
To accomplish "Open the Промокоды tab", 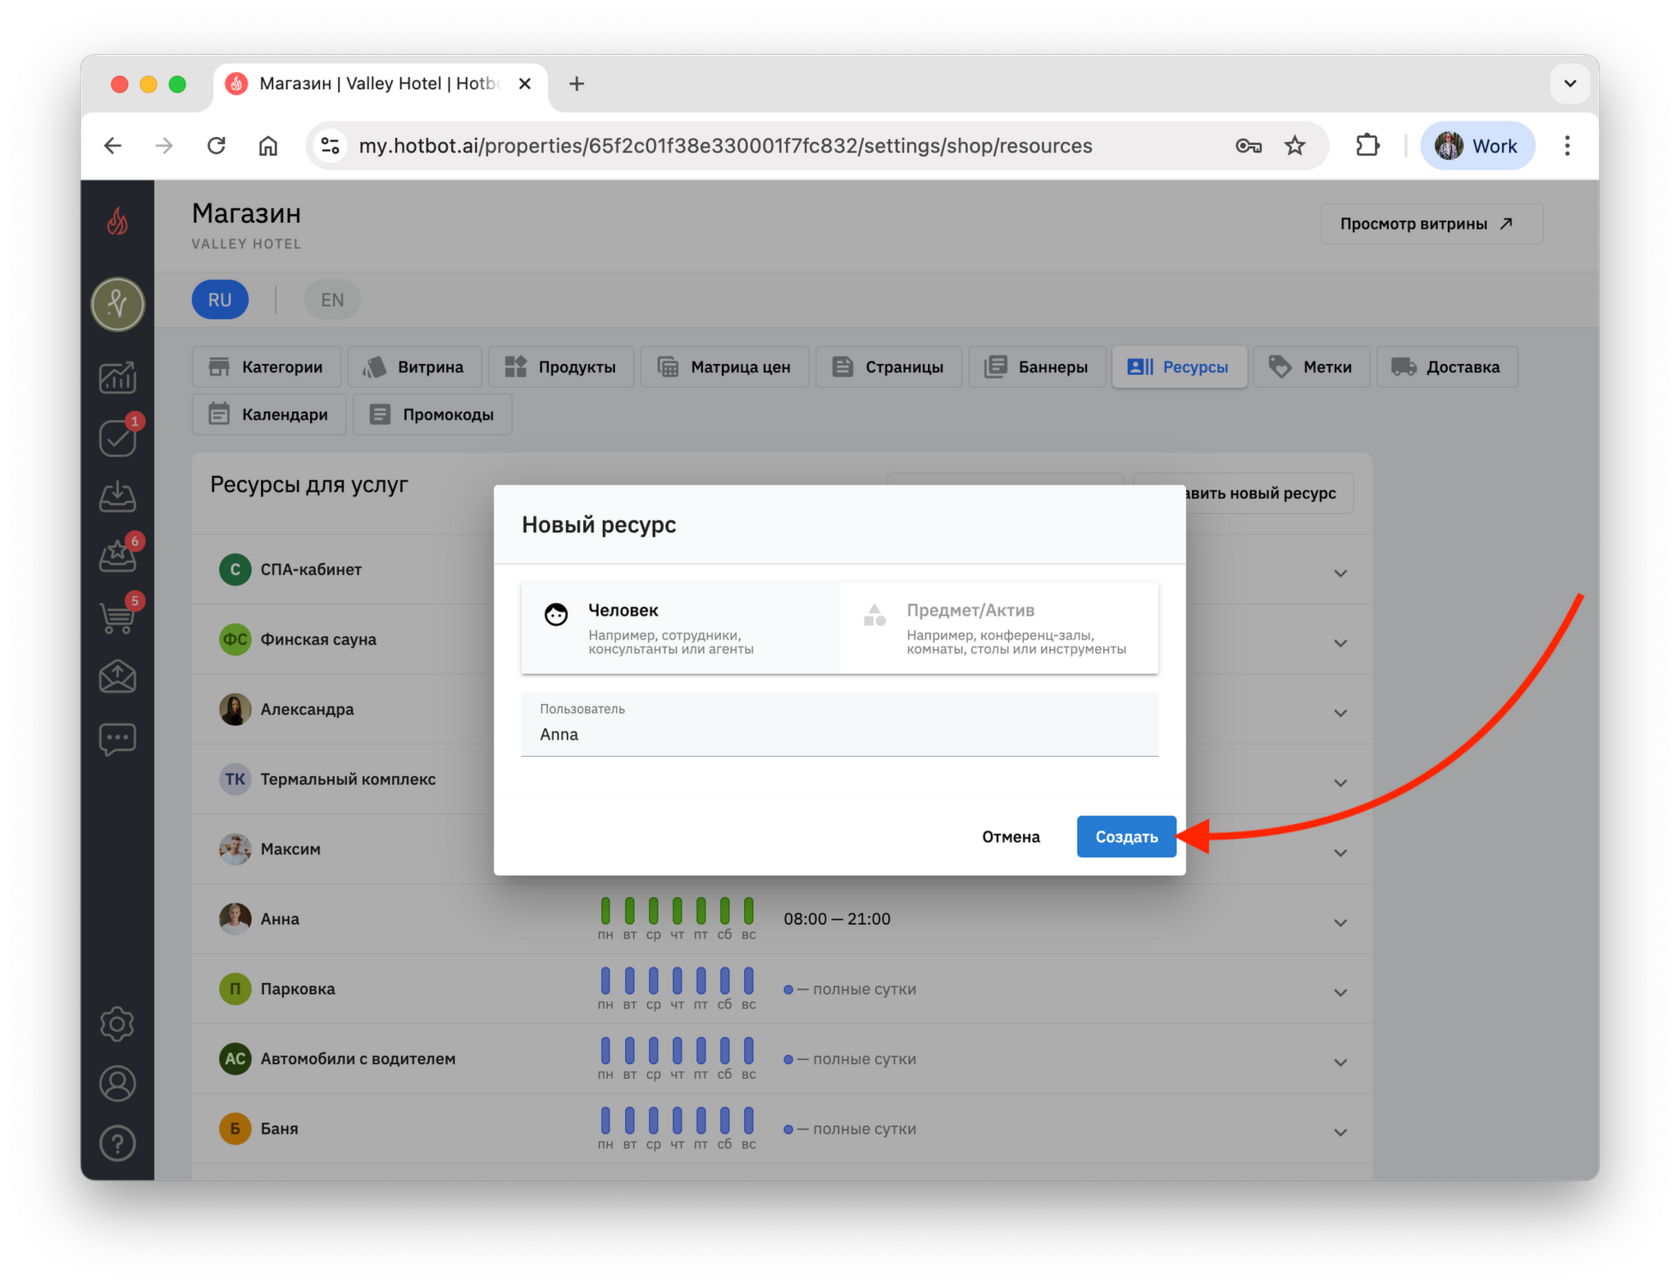I will [432, 415].
